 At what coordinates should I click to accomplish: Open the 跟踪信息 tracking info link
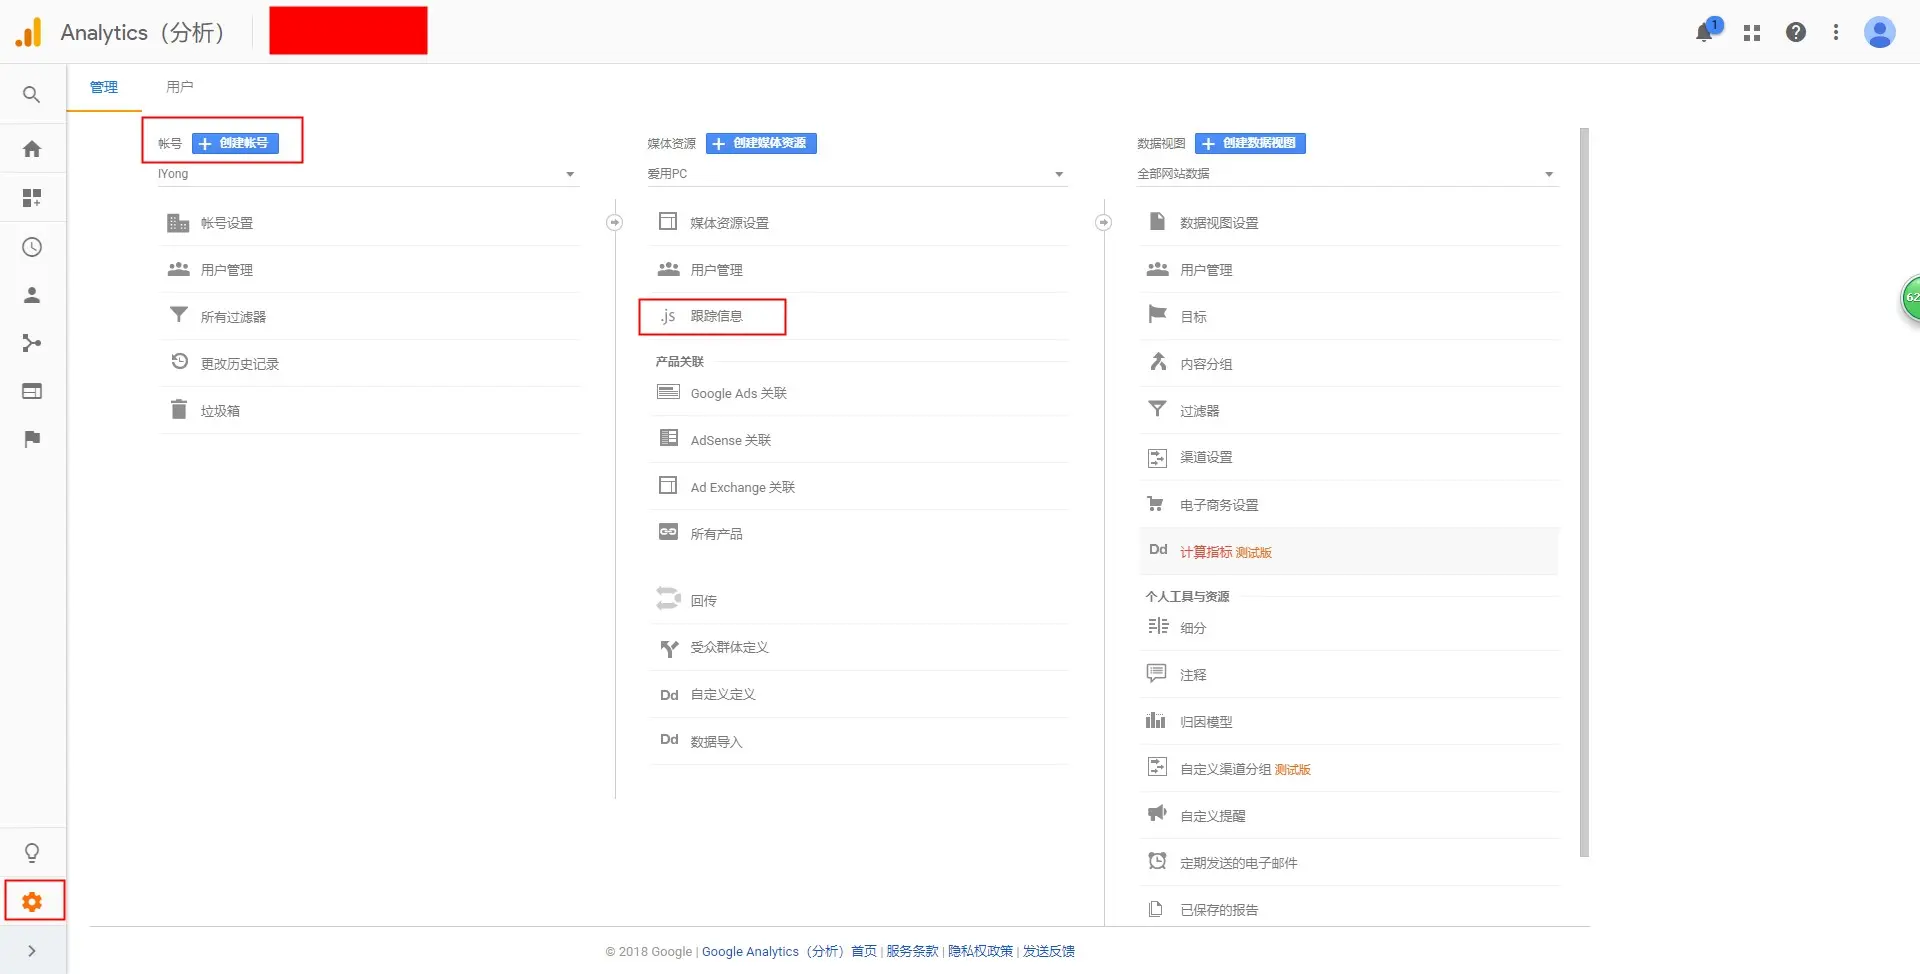point(716,316)
